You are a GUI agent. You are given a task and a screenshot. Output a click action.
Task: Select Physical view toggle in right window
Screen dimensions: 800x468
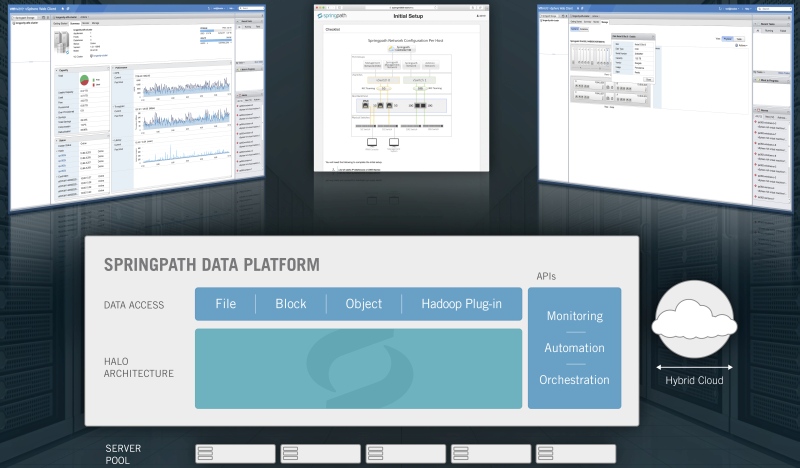tap(728, 39)
